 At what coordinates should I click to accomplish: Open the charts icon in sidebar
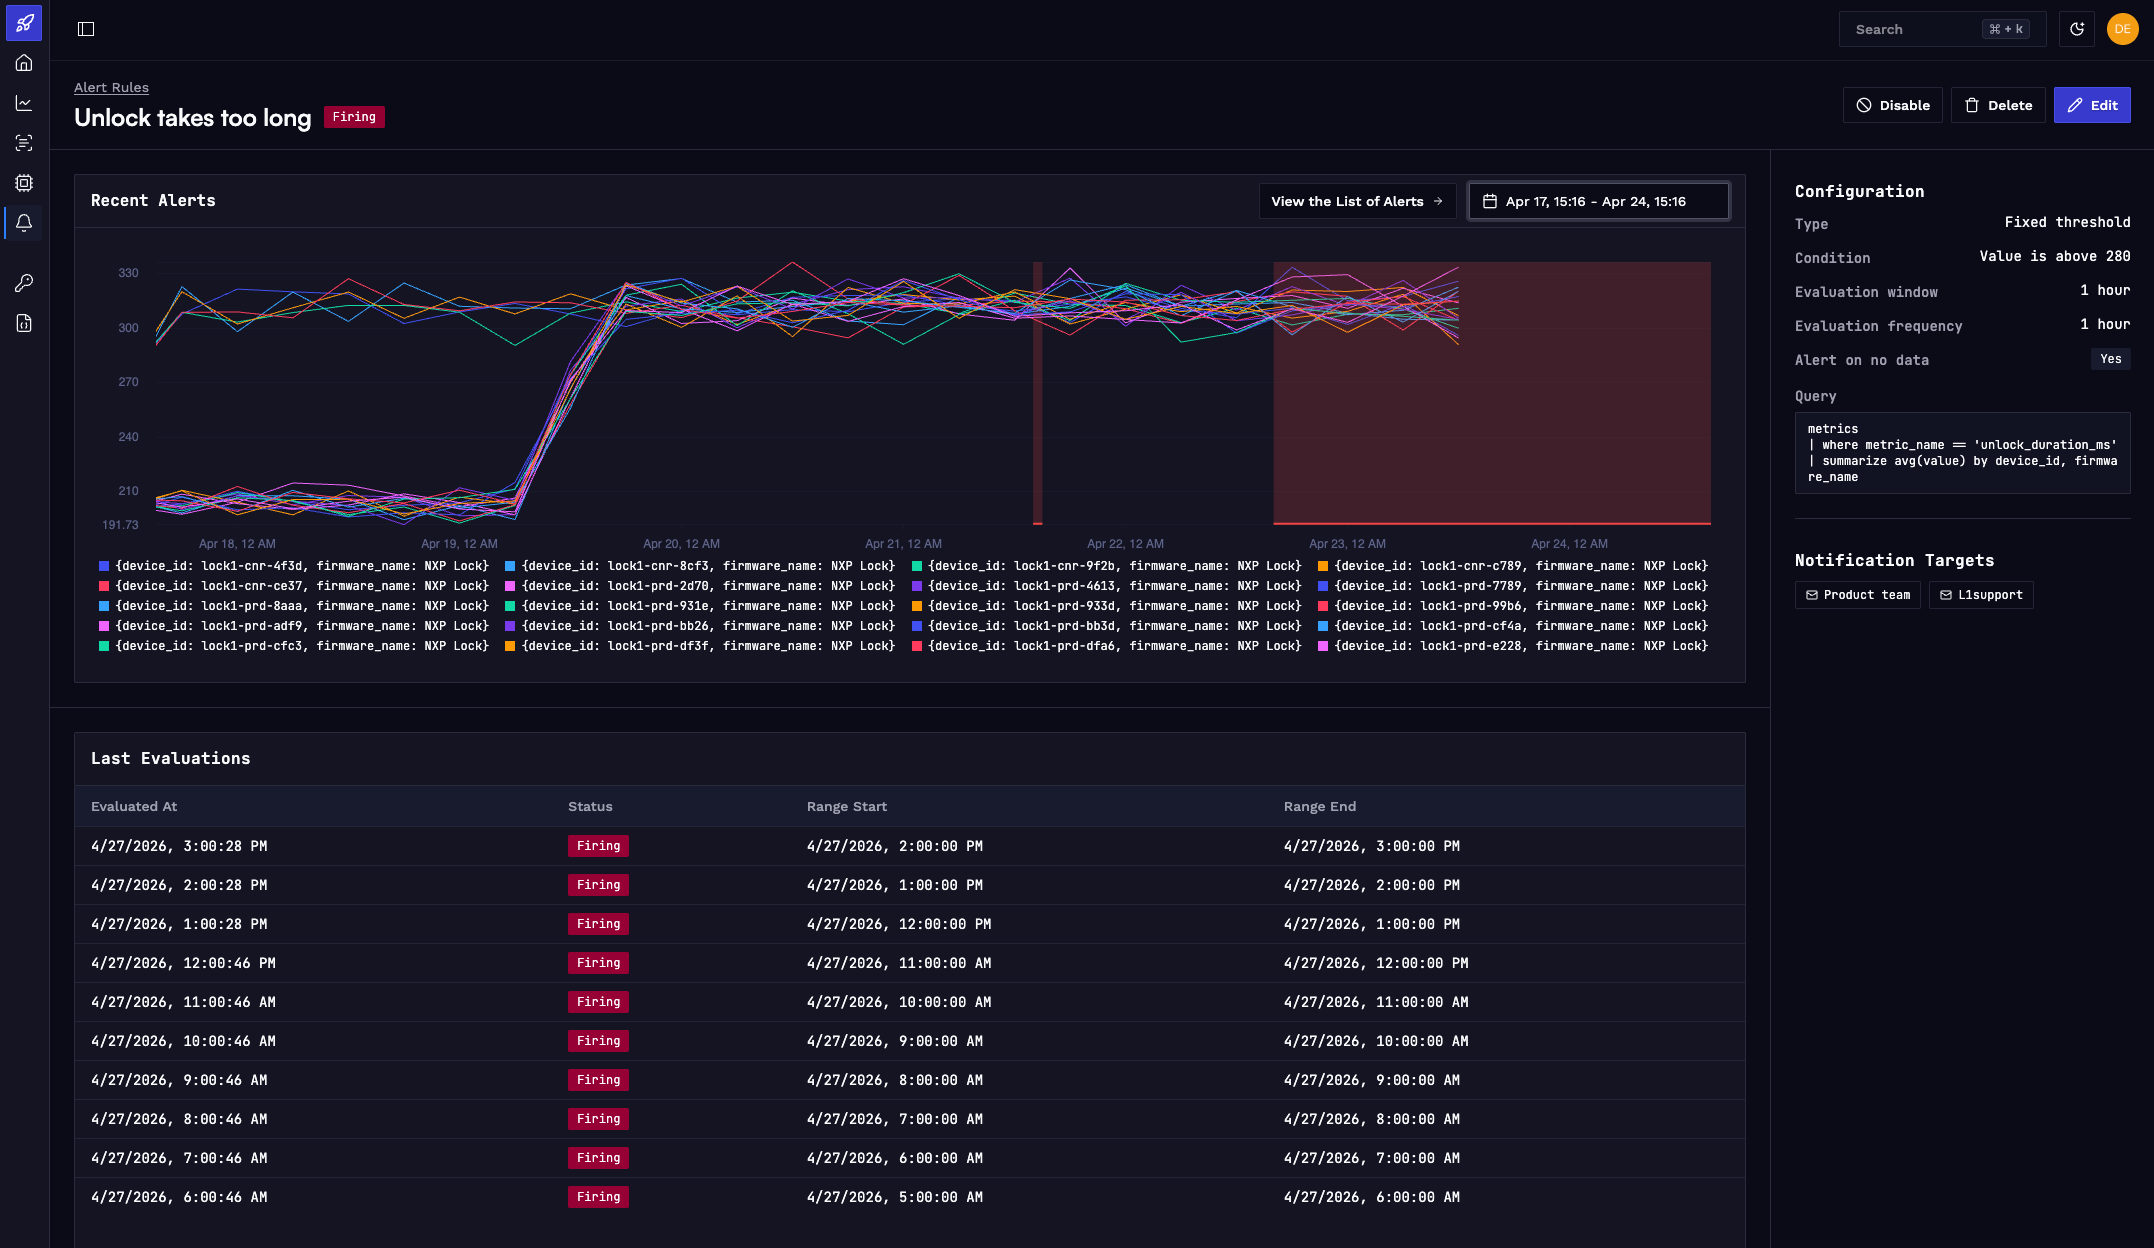pyautogui.click(x=24, y=103)
